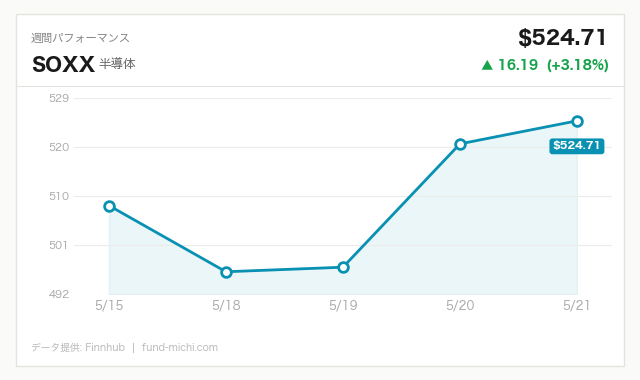The width and height of the screenshot is (640, 380).
Task: Click the 半導体 label
Action: tap(118, 64)
